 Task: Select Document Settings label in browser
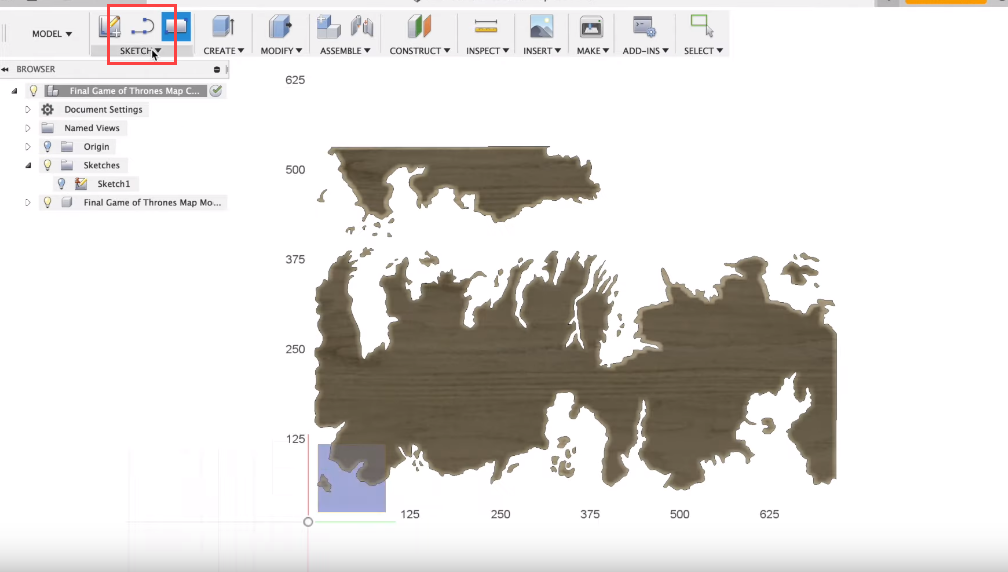click(104, 109)
